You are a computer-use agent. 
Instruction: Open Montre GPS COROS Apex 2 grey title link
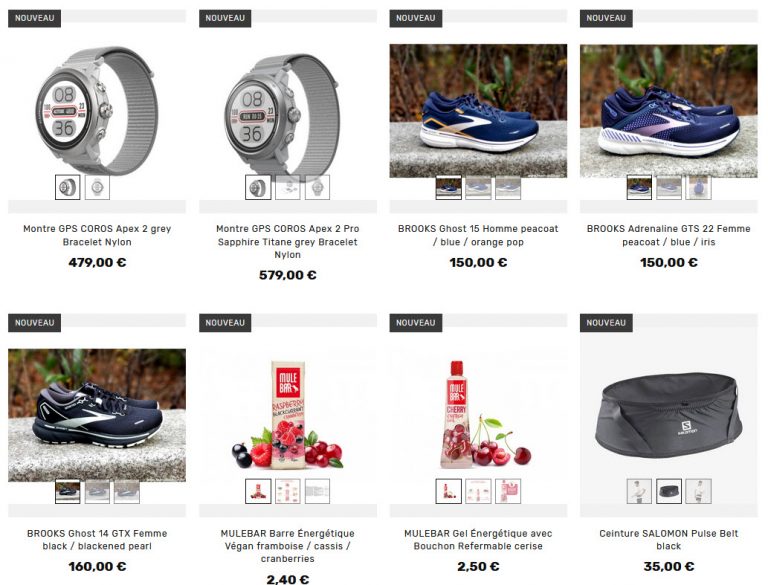(x=97, y=235)
